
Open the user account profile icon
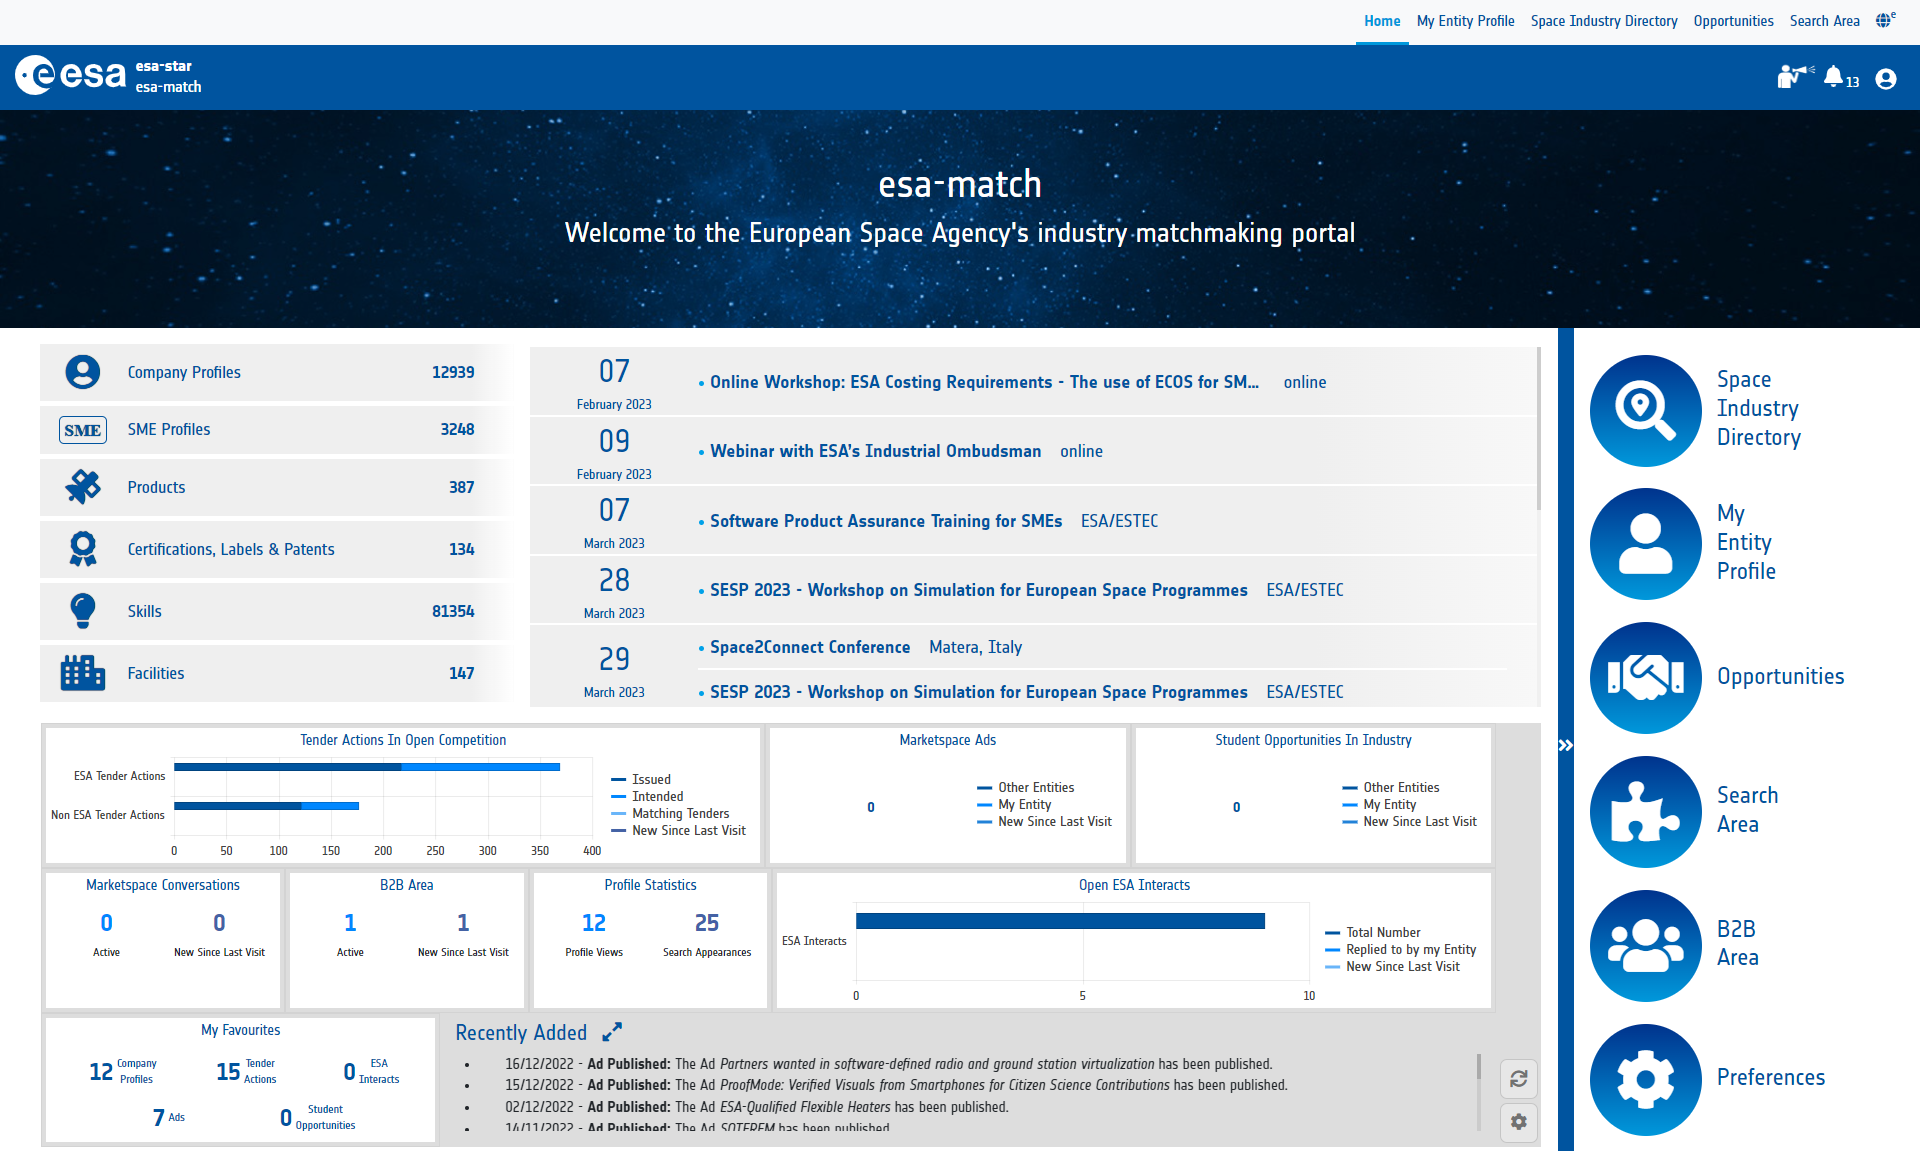pyautogui.click(x=1885, y=78)
